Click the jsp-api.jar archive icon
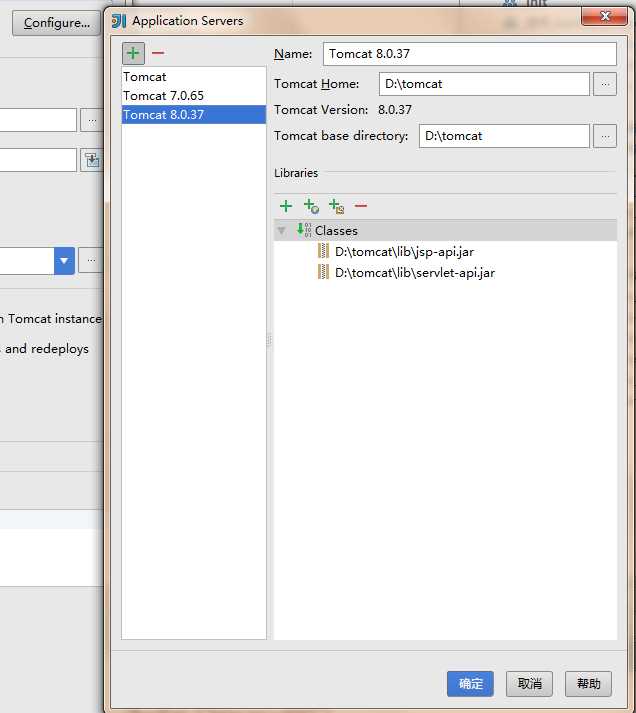Screen dimensions: 636x713 coord(323,251)
